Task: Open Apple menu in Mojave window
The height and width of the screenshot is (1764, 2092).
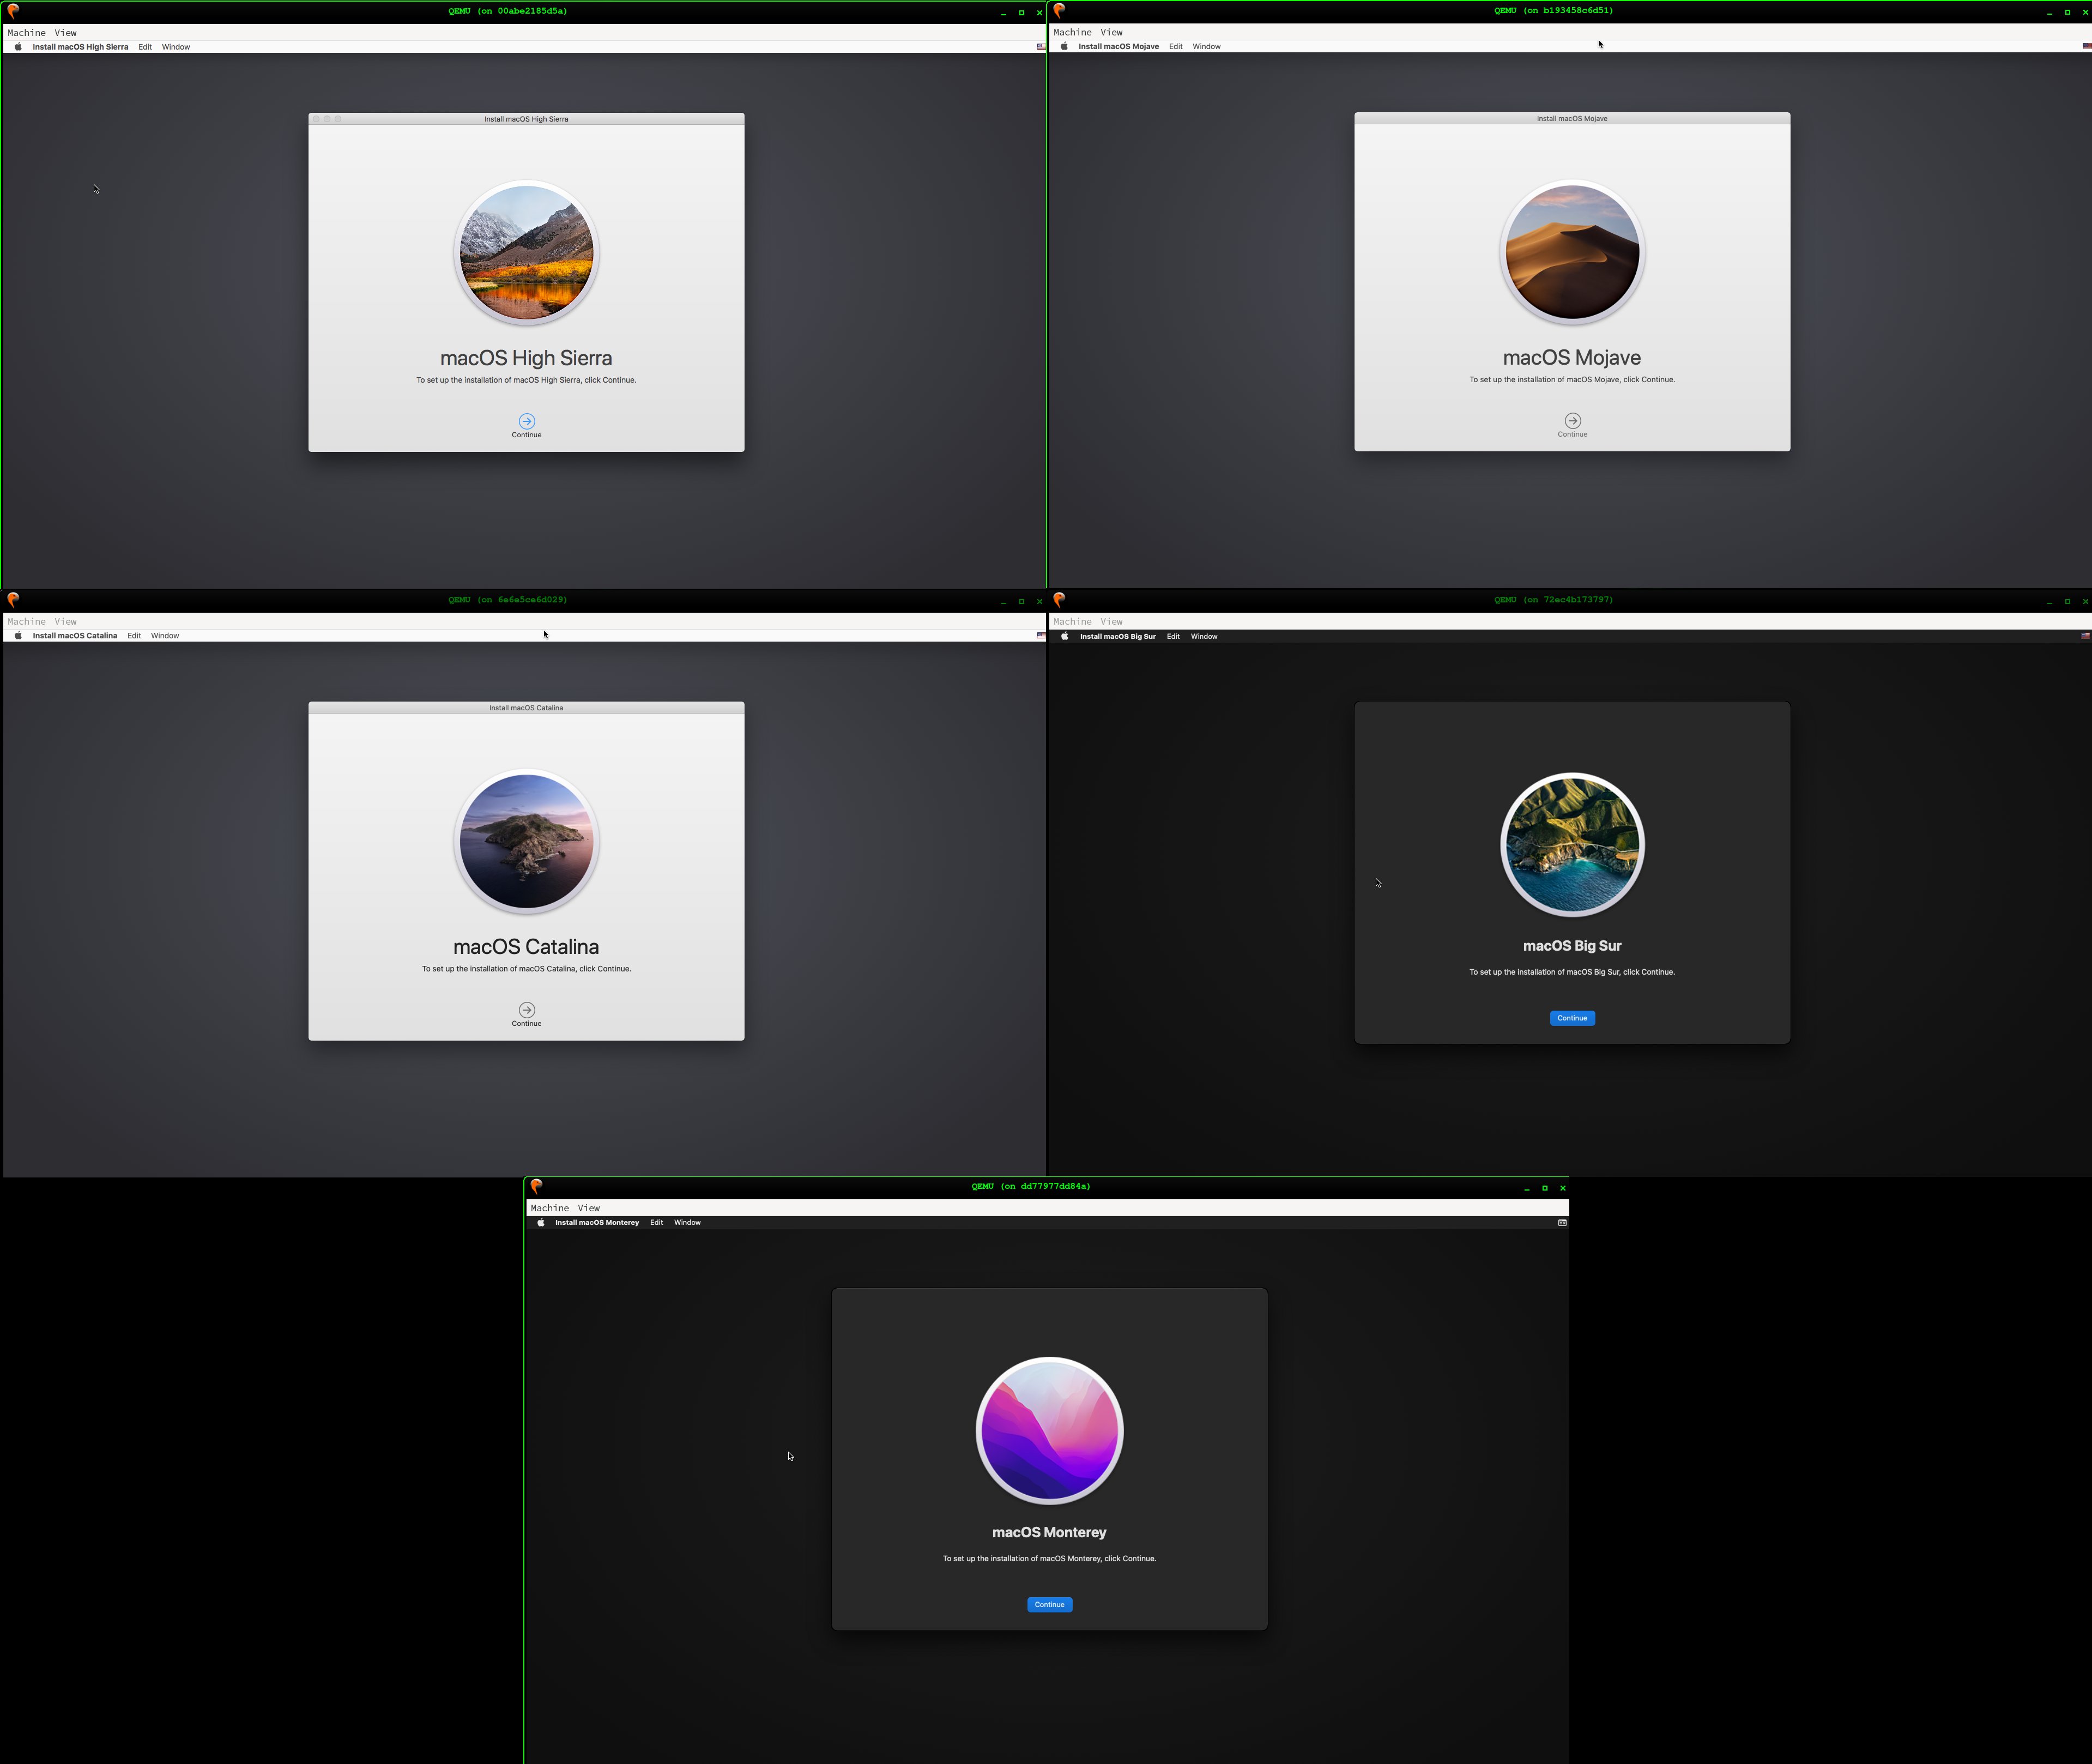Action: tap(1064, 46)
